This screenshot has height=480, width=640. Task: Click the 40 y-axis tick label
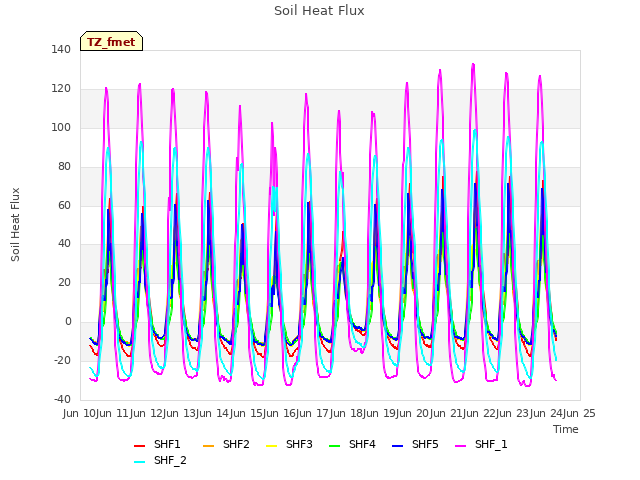click(x=64, y=244)
